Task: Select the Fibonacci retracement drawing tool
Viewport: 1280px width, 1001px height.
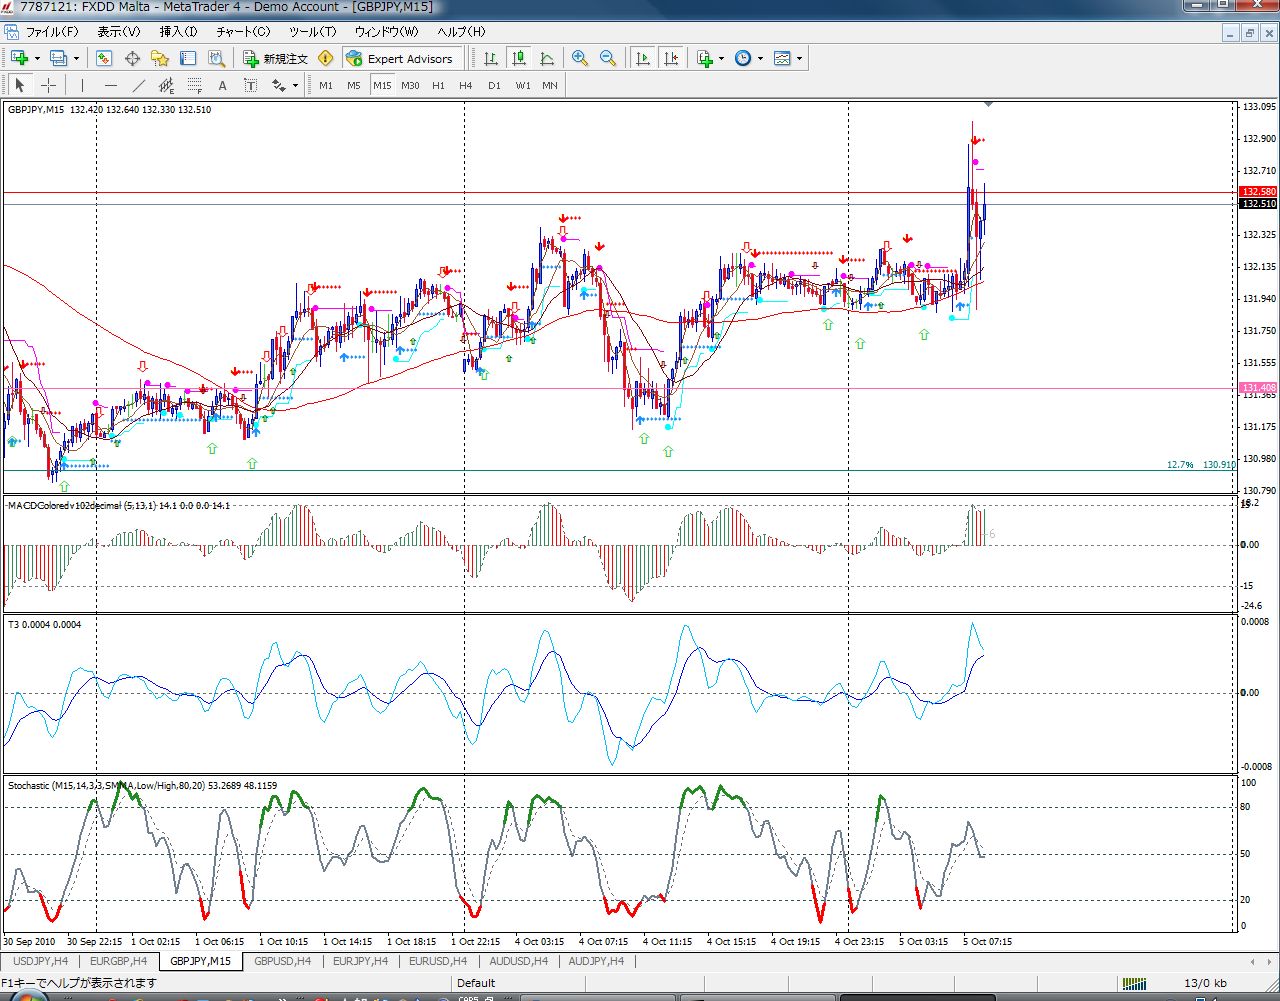Action: point(195,86)
